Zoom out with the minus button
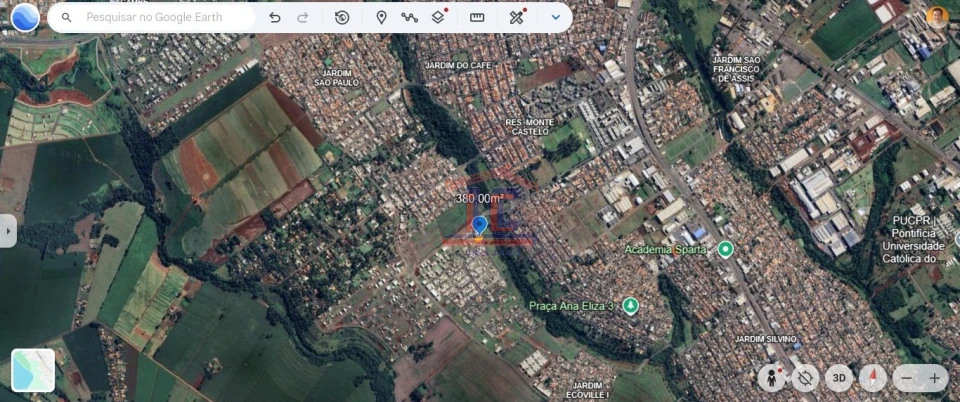The image size is (960, 402). coord(907,378)
